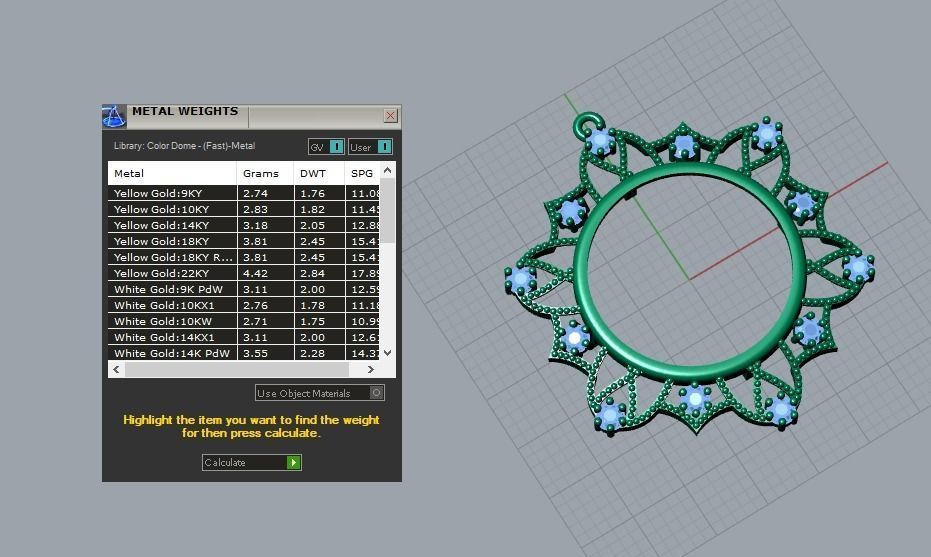This screenshot has width=931, height=557.
Task: Select the Yellow Gold:22KY row
Action: pos(243,273)
